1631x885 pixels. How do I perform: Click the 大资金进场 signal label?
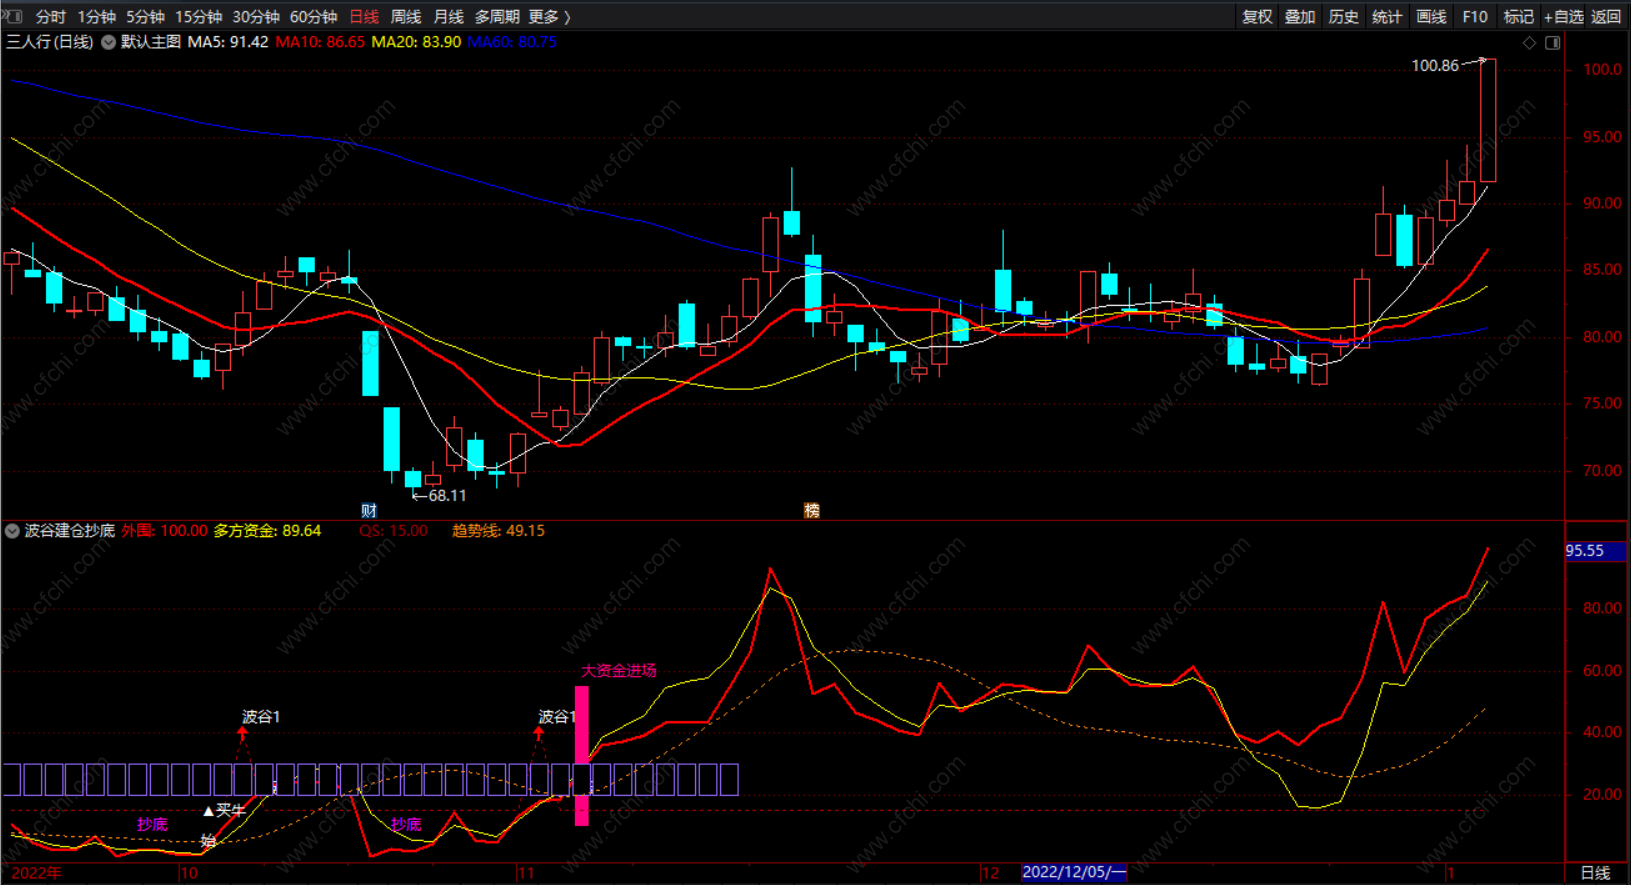(619, 671)
